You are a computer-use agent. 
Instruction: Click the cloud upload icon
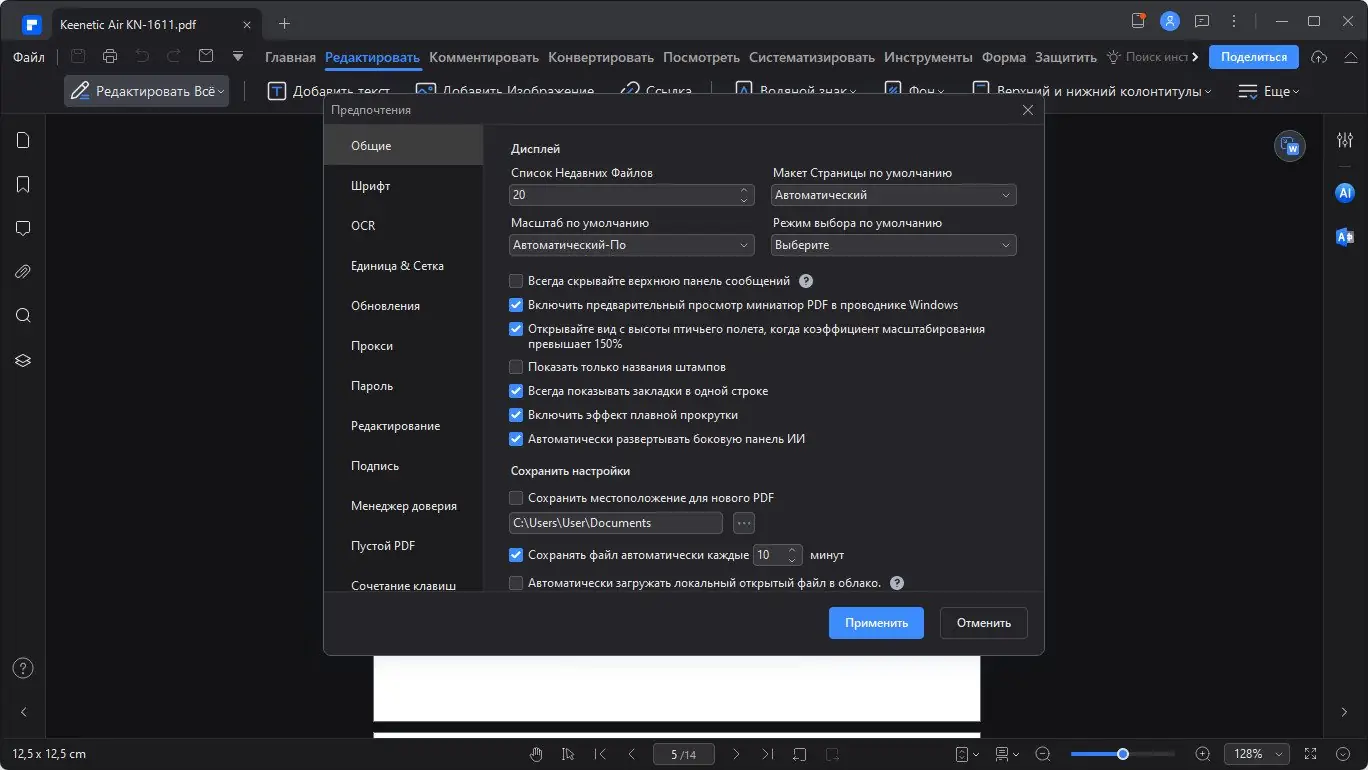click(x=1319, y=57)
